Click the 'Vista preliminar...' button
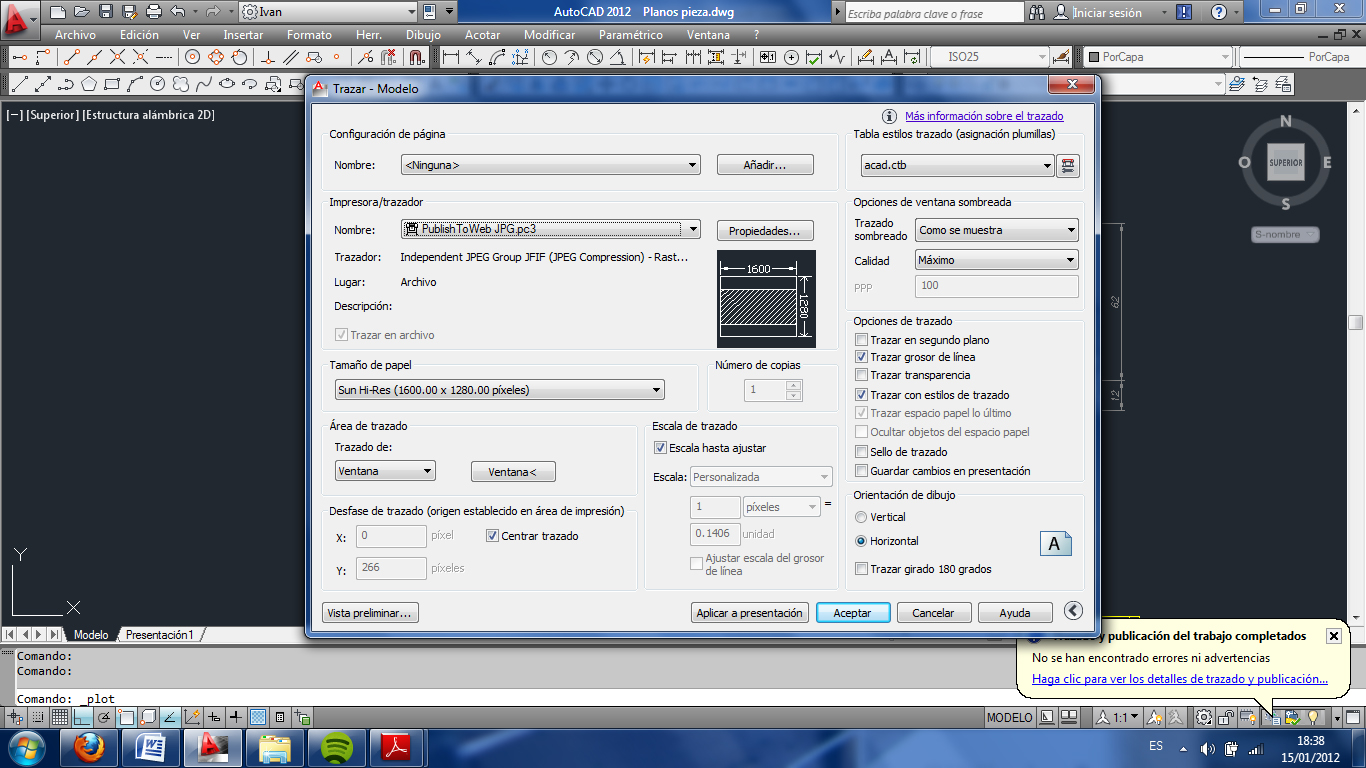The height and width of the screenshot is (768, 1366). (x=370, y=613)
